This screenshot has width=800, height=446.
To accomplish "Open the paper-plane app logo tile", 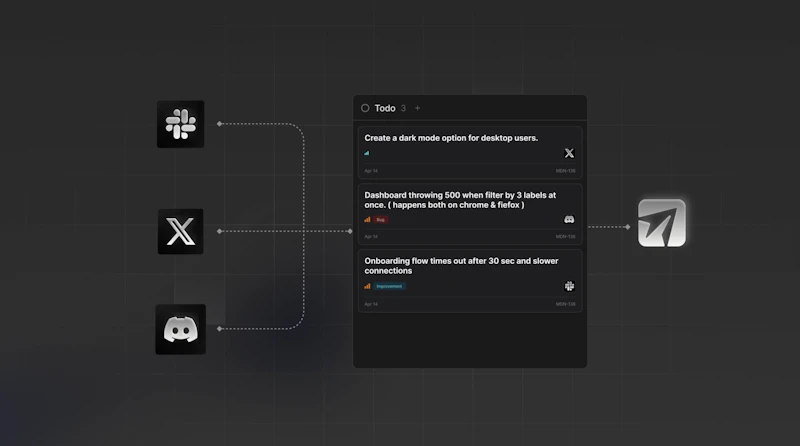I will coord(662,223).
